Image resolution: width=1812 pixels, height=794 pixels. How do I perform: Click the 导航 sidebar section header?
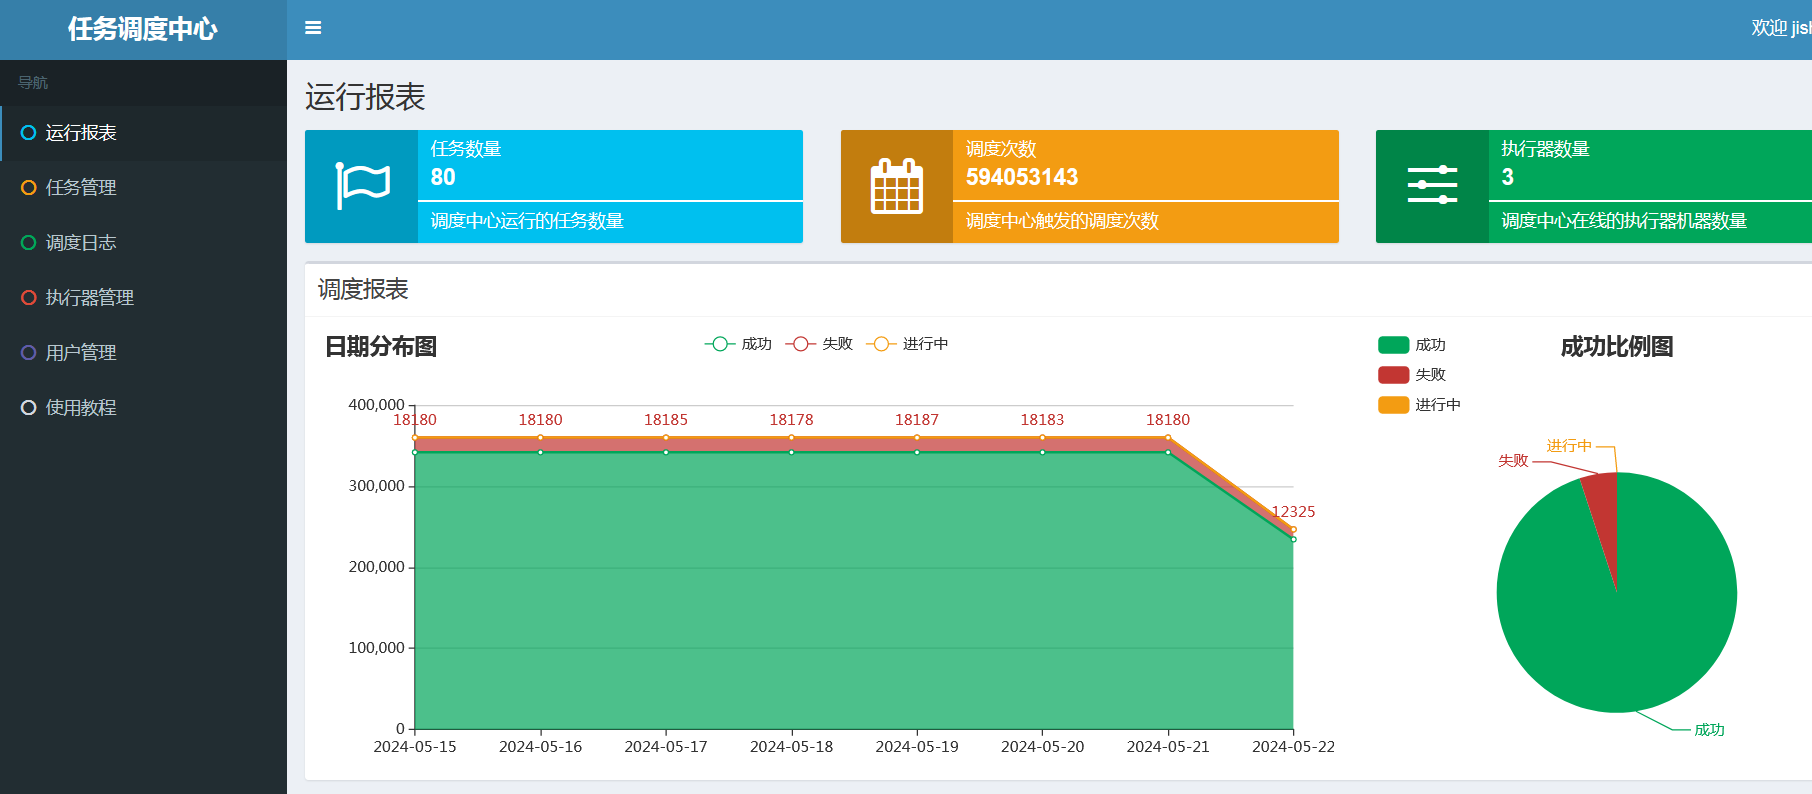click(33, 83)
